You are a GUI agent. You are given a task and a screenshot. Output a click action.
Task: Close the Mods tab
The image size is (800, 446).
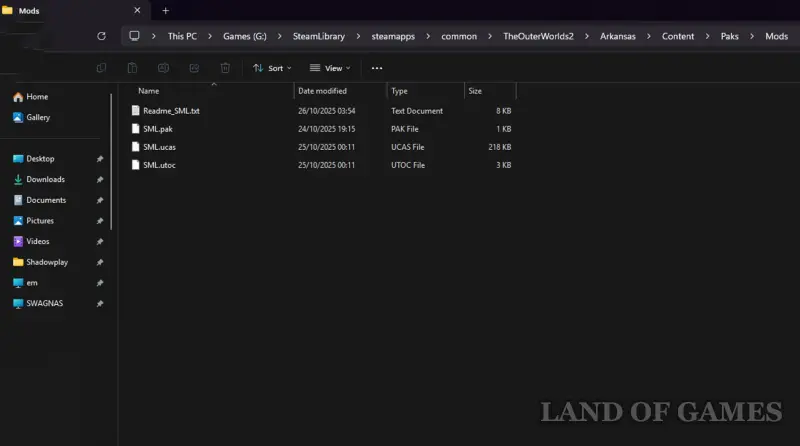coord(137,10)
